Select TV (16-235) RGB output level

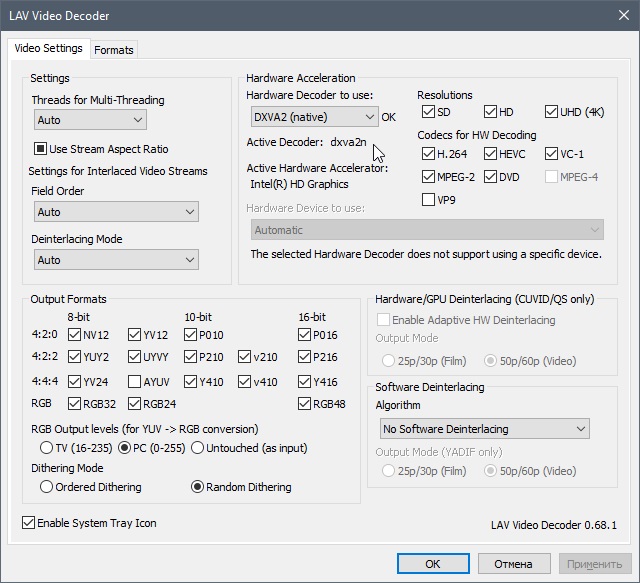(x=46, y=447)
